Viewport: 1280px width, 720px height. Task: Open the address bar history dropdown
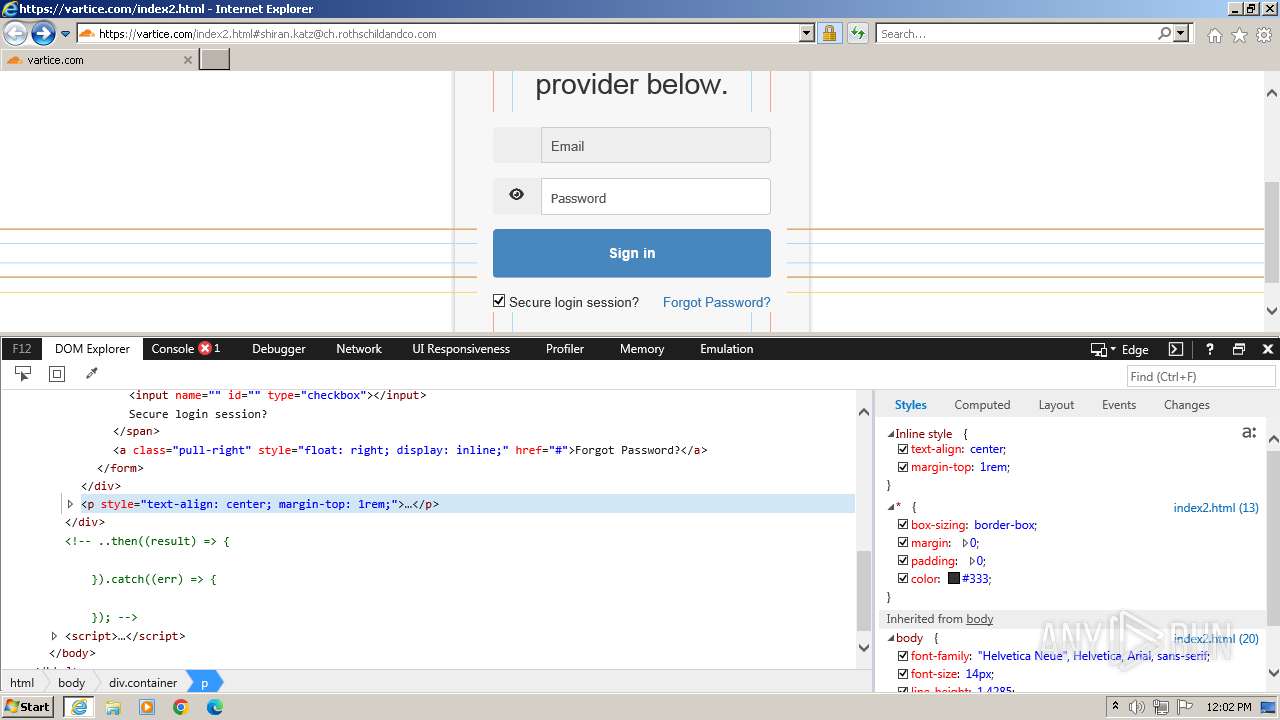807,33
